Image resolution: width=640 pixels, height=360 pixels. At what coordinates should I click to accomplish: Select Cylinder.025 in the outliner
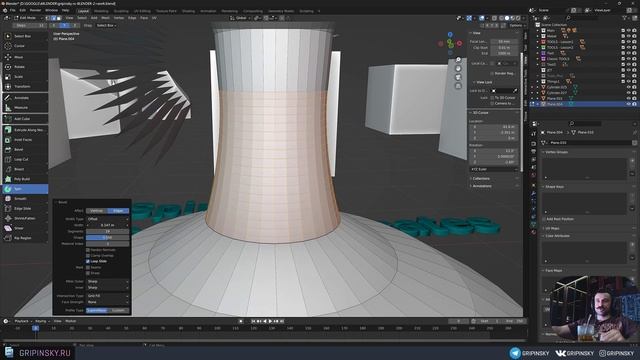coord(556,87)
